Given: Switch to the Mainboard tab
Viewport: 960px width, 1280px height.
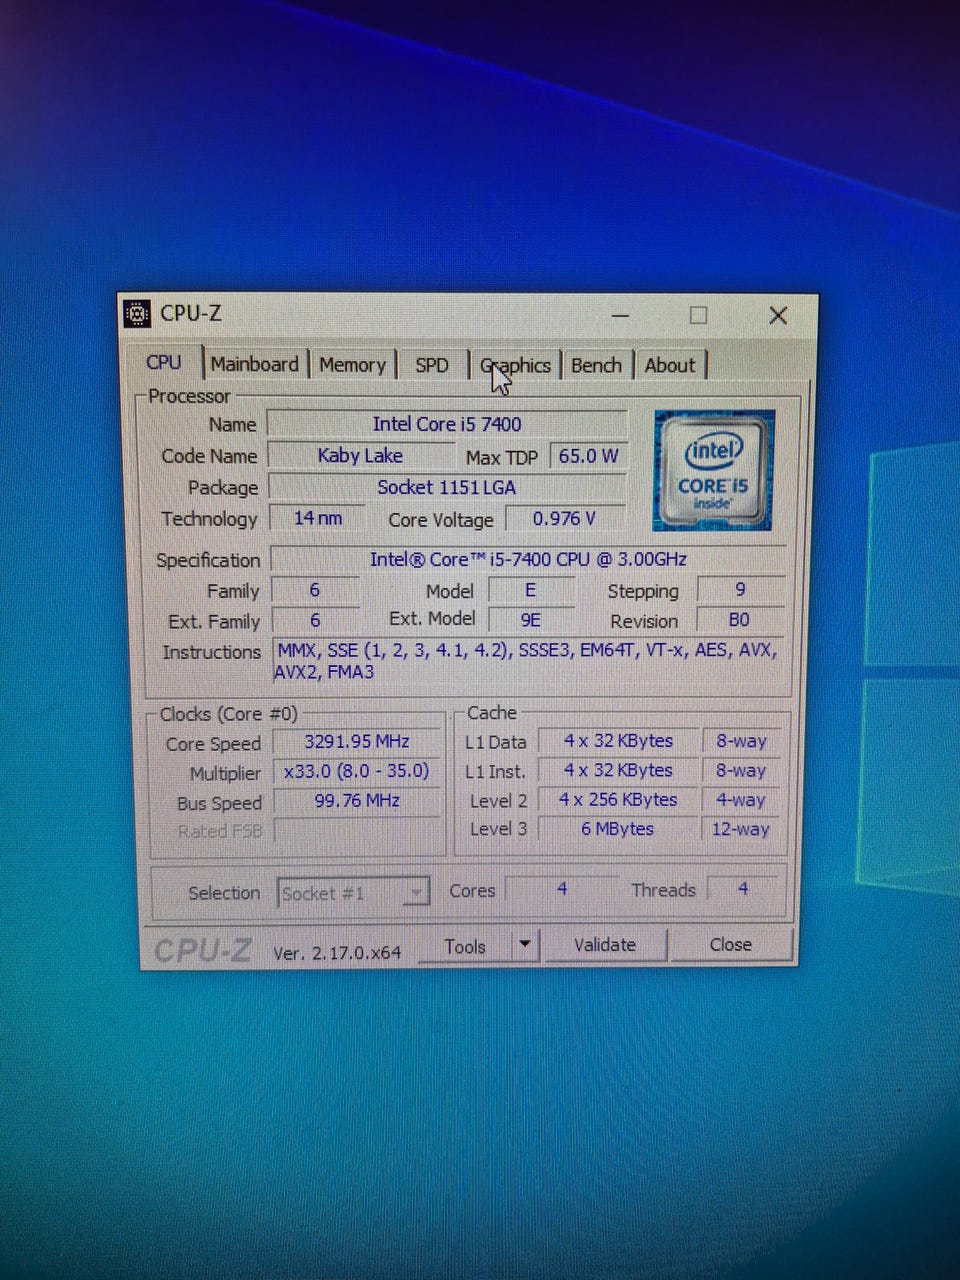Looking at the screenshot, I should (254, 365).
